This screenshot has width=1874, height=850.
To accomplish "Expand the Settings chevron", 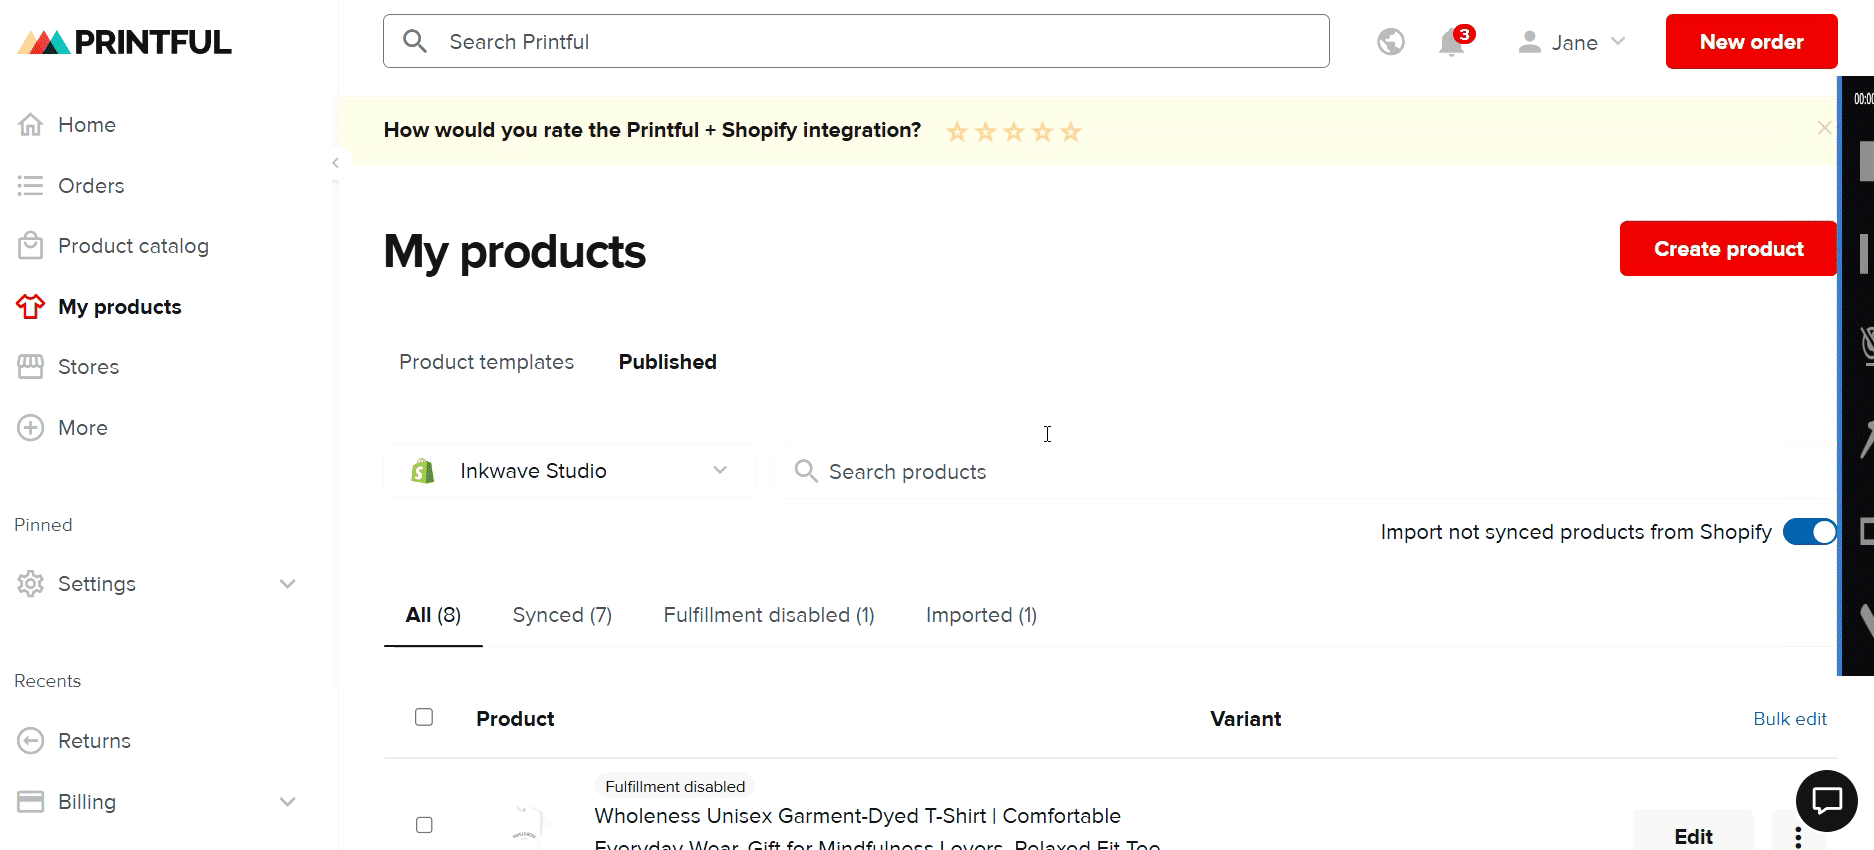I will point(288,584).
